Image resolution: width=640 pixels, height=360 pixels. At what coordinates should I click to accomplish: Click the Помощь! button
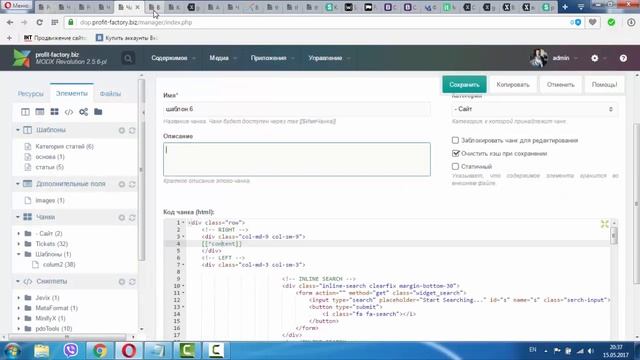(604, 84)
